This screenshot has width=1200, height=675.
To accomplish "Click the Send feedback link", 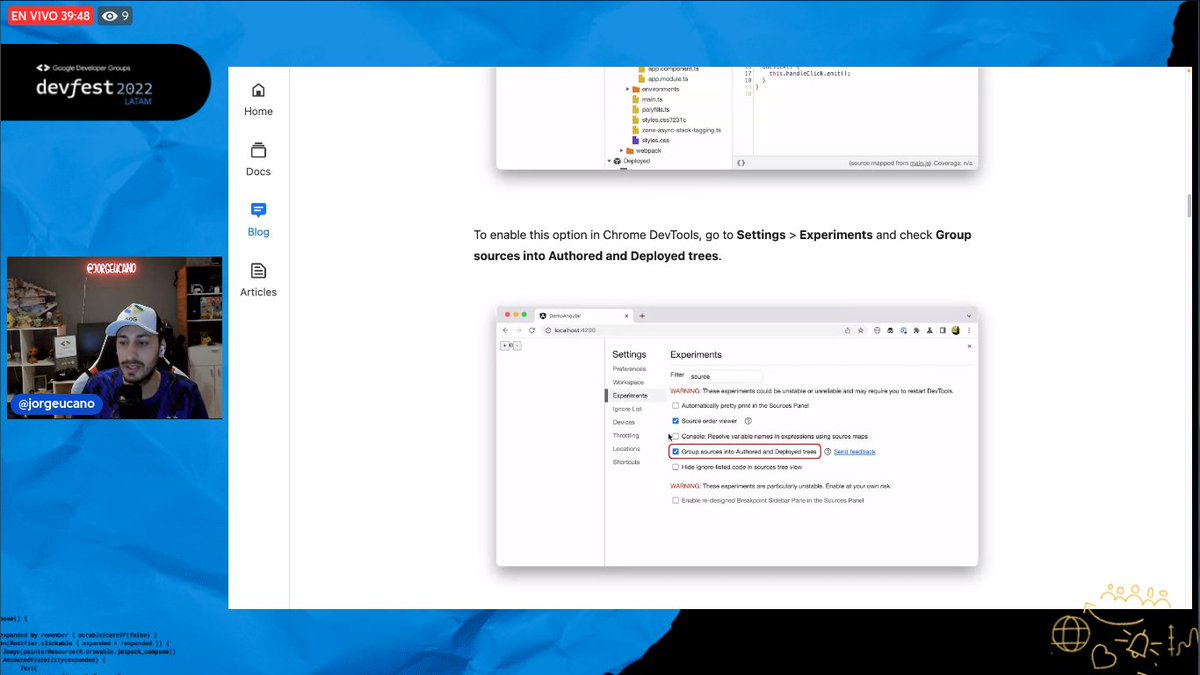I will point(854,452).
